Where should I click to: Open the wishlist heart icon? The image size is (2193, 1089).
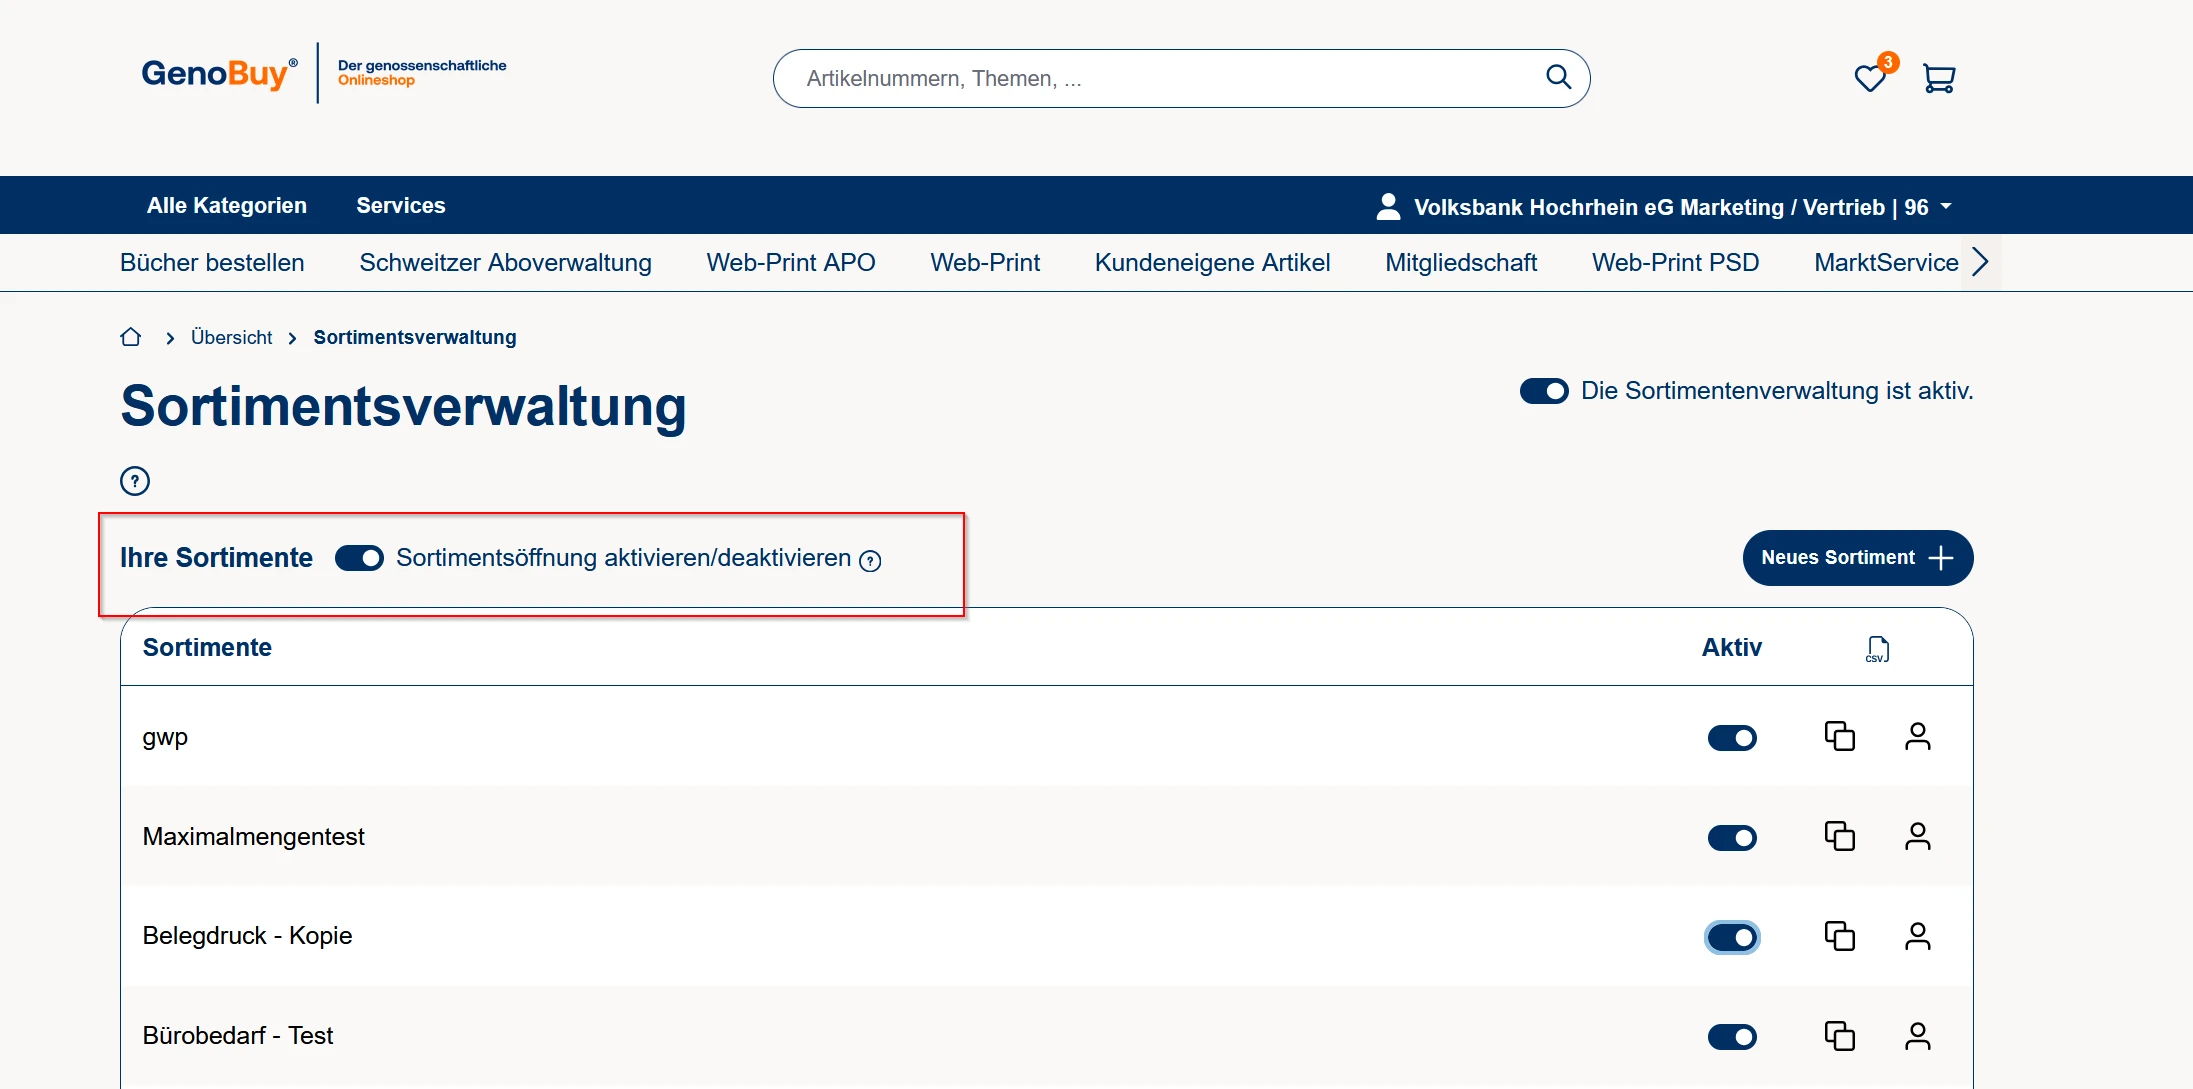[x=1869, y=79]
